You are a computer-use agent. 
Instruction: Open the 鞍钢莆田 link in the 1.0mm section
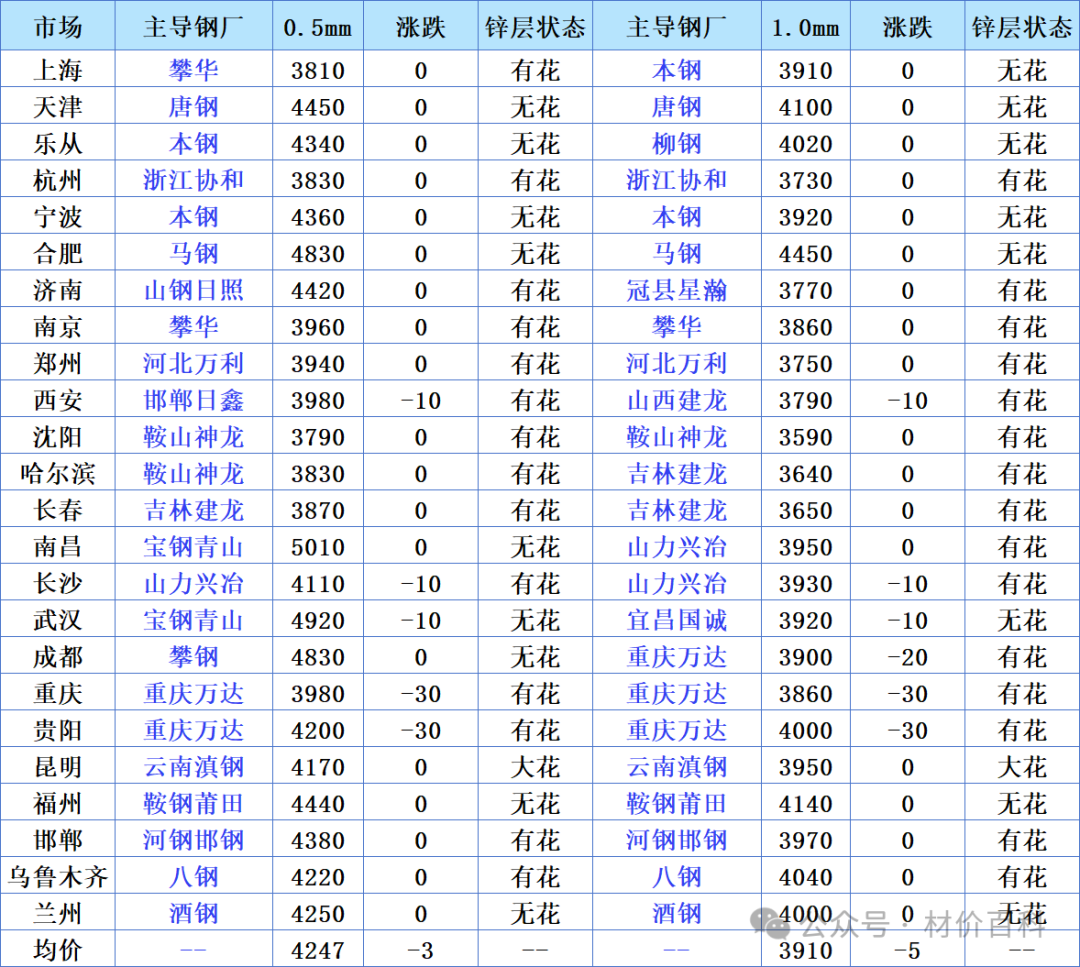pos(676,803)
